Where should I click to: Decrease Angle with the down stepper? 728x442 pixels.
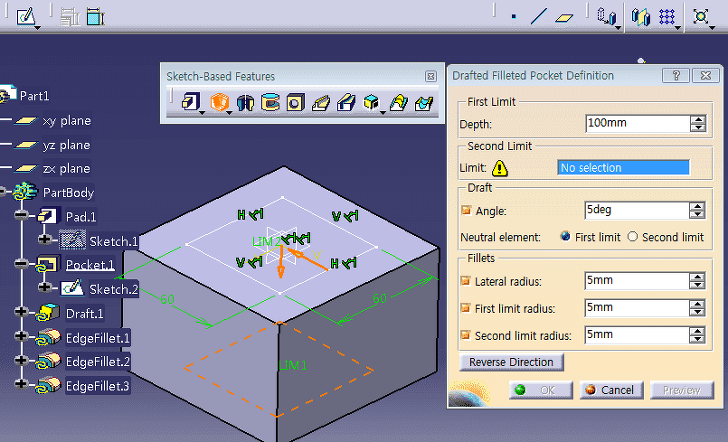coord(697,214)
